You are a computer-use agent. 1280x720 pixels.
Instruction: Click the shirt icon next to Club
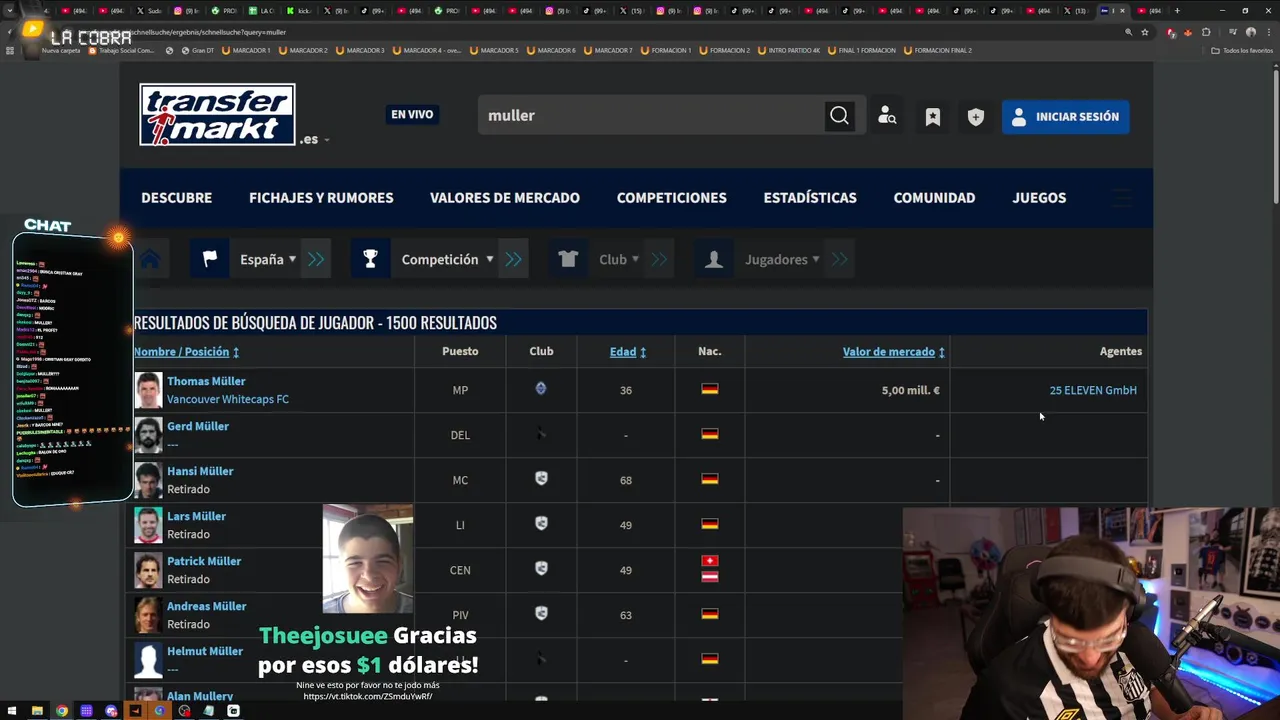pos(568,259)
